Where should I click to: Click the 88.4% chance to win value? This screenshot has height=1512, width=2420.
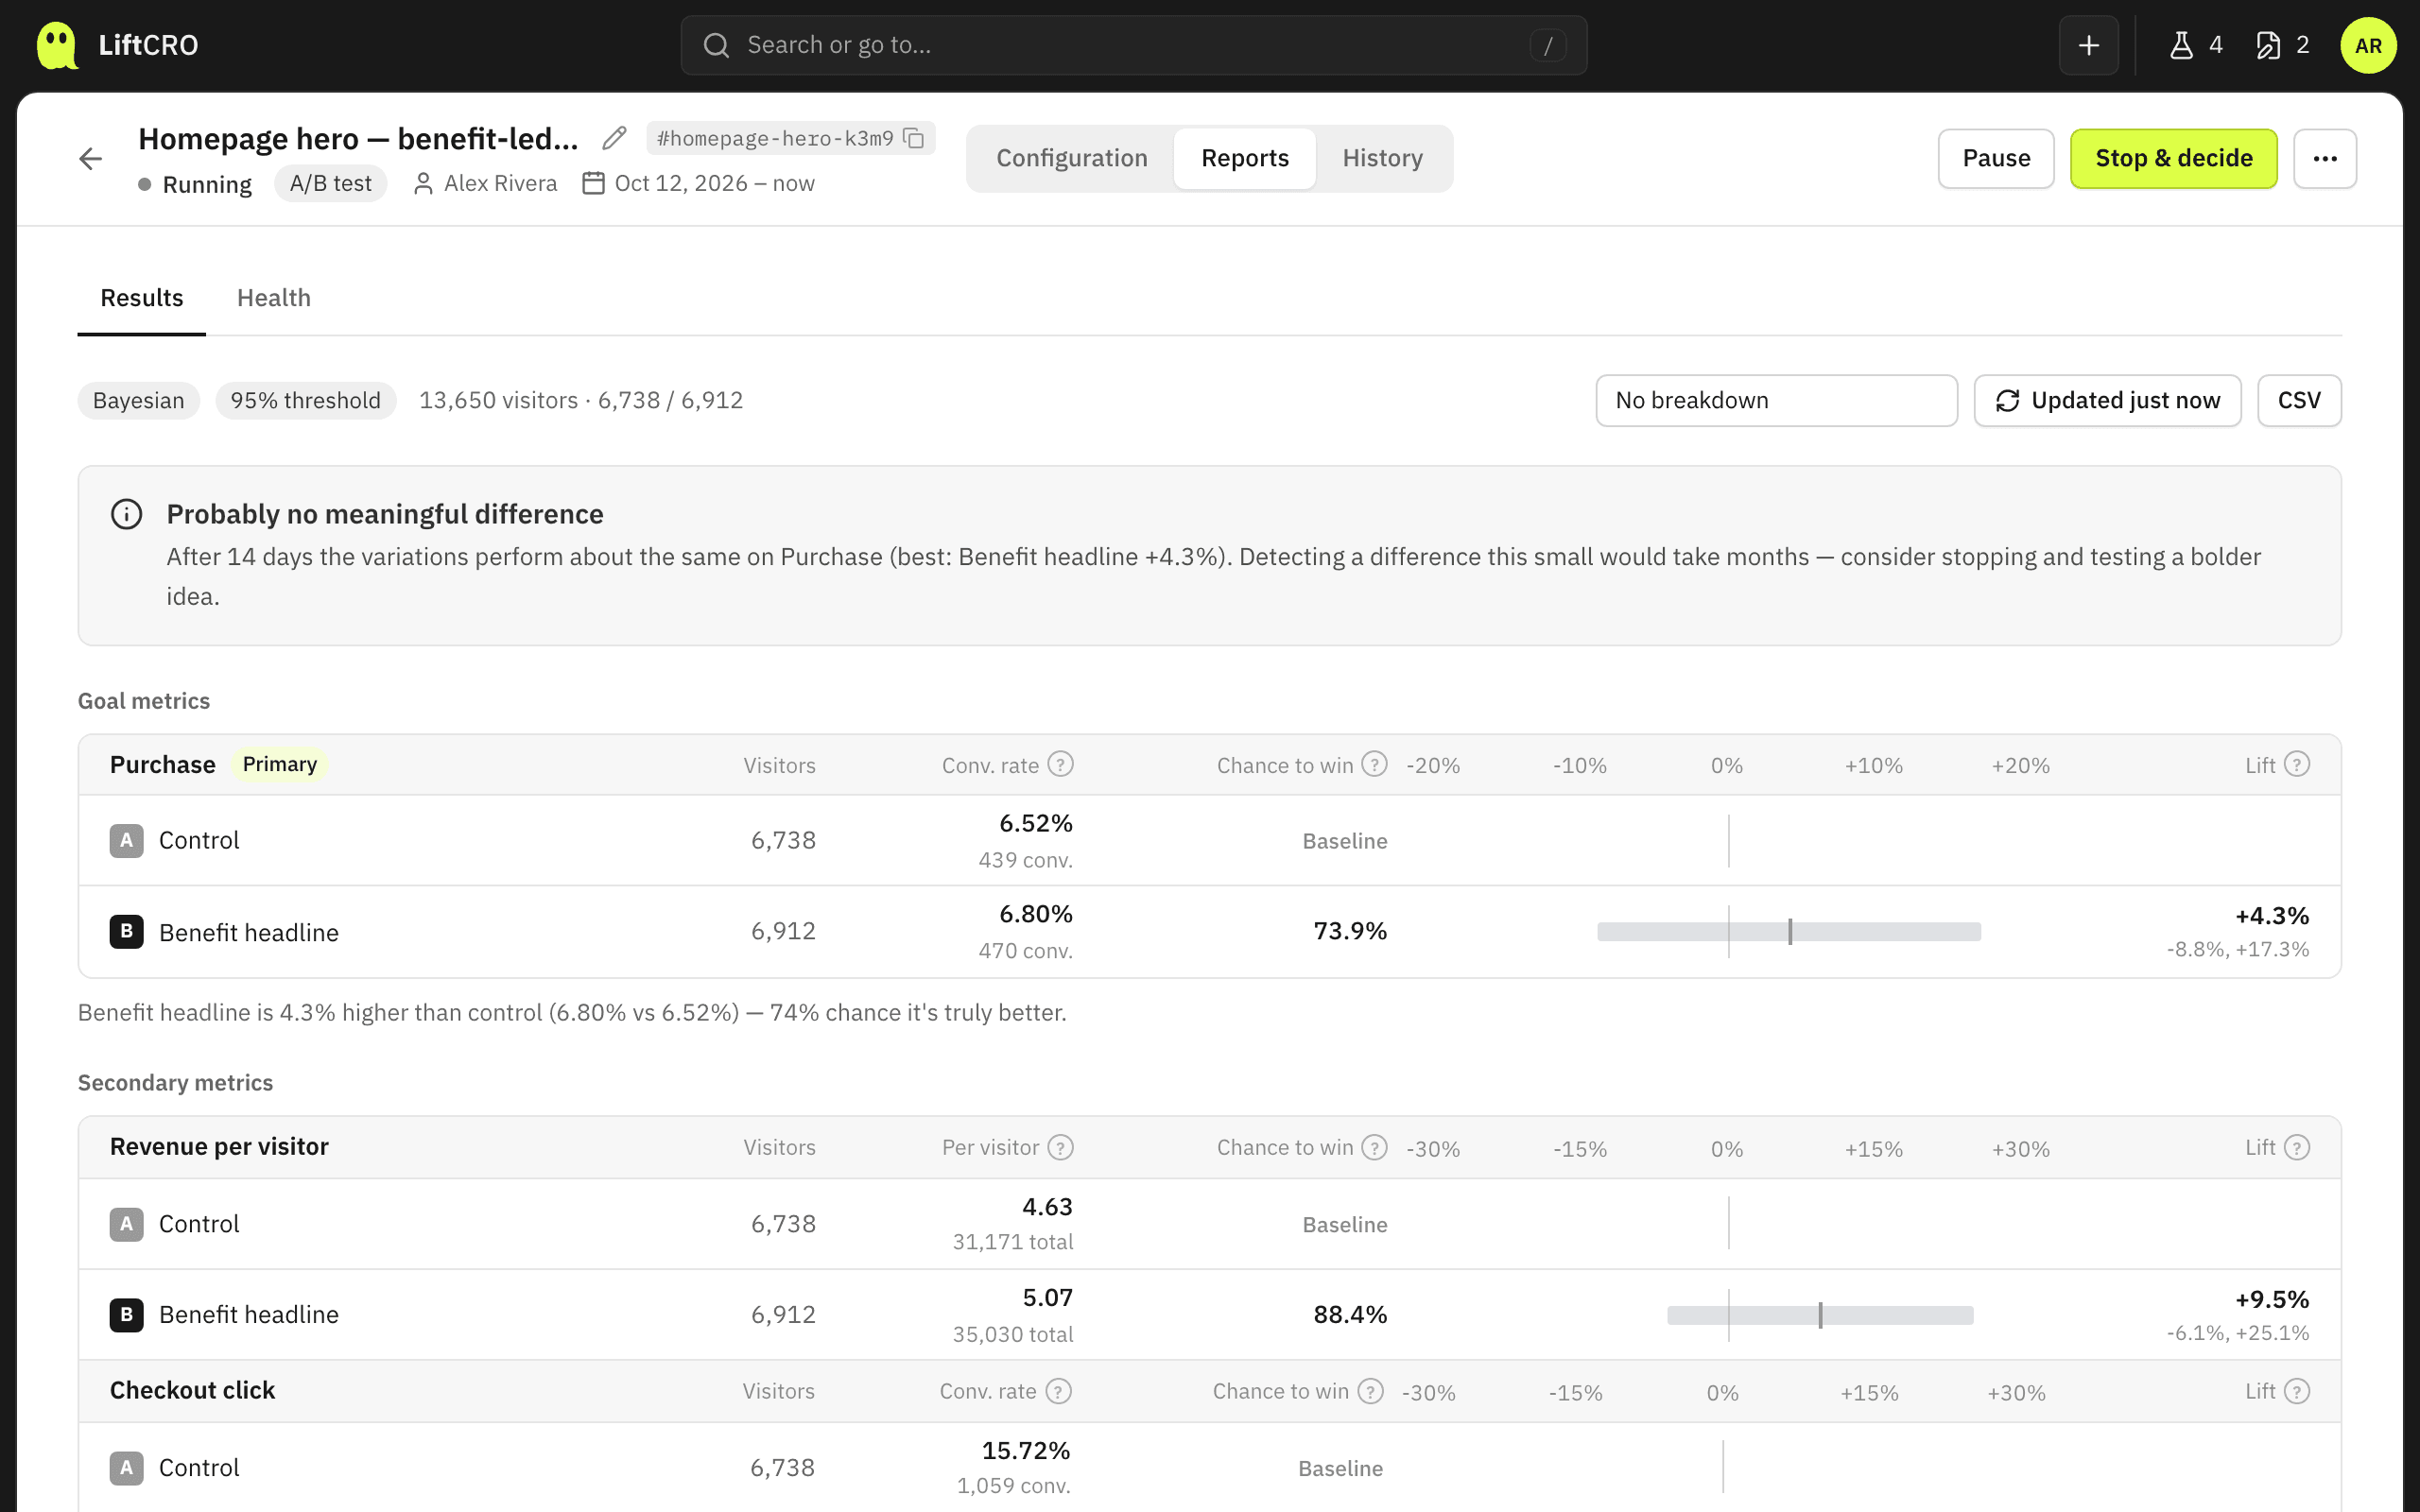point(1350,1314)
